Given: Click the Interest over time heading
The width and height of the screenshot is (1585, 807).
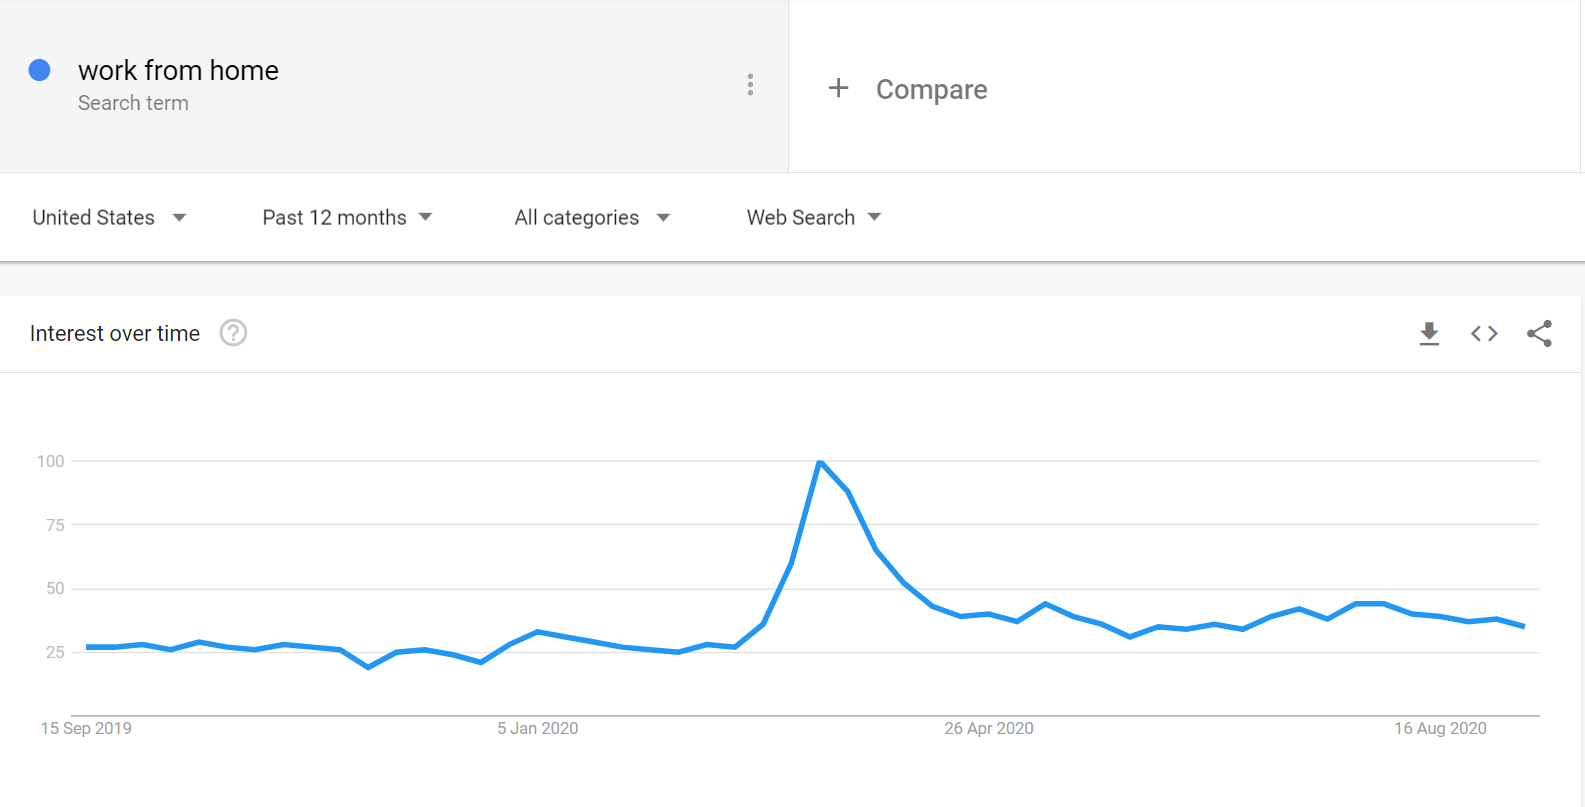Looking at the screenshot, I should [115, 333].
